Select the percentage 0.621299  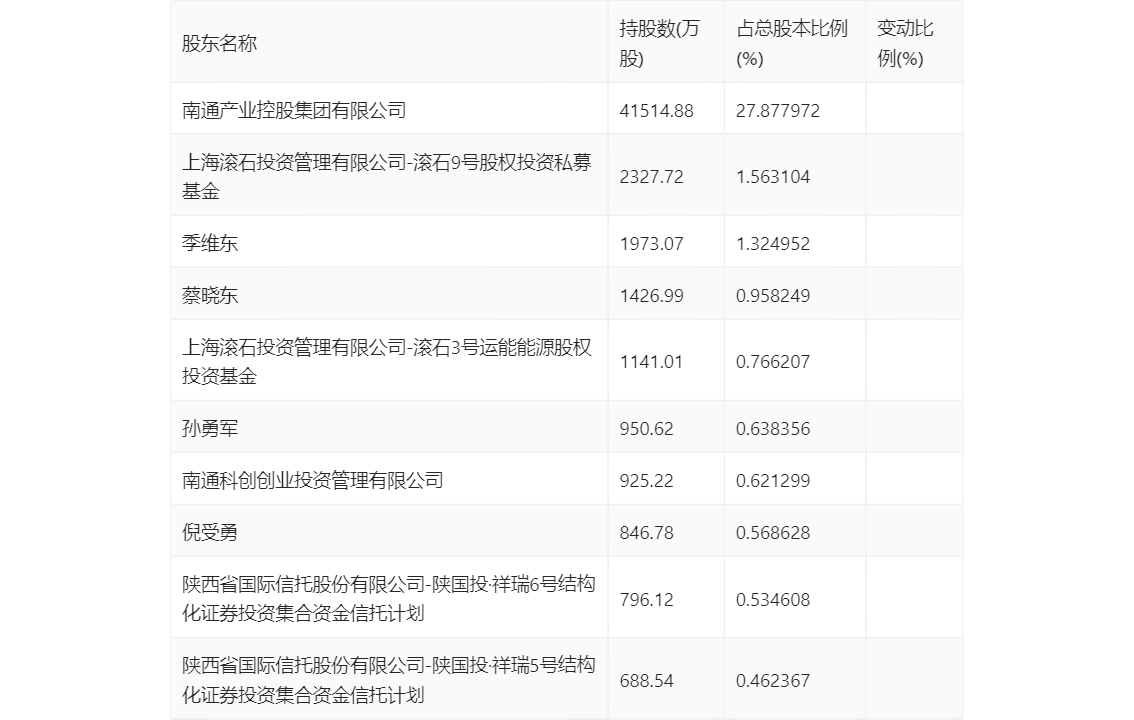(772, 481)
